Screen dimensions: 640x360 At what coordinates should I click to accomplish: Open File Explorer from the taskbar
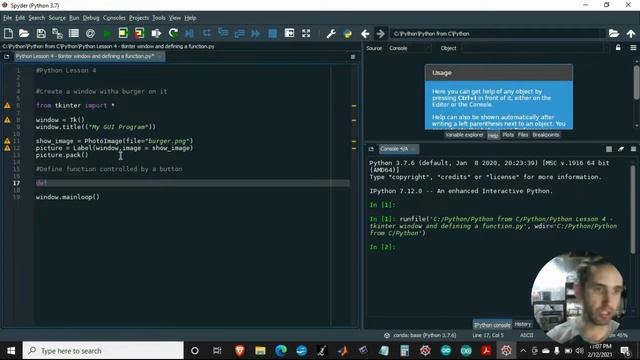260,351
